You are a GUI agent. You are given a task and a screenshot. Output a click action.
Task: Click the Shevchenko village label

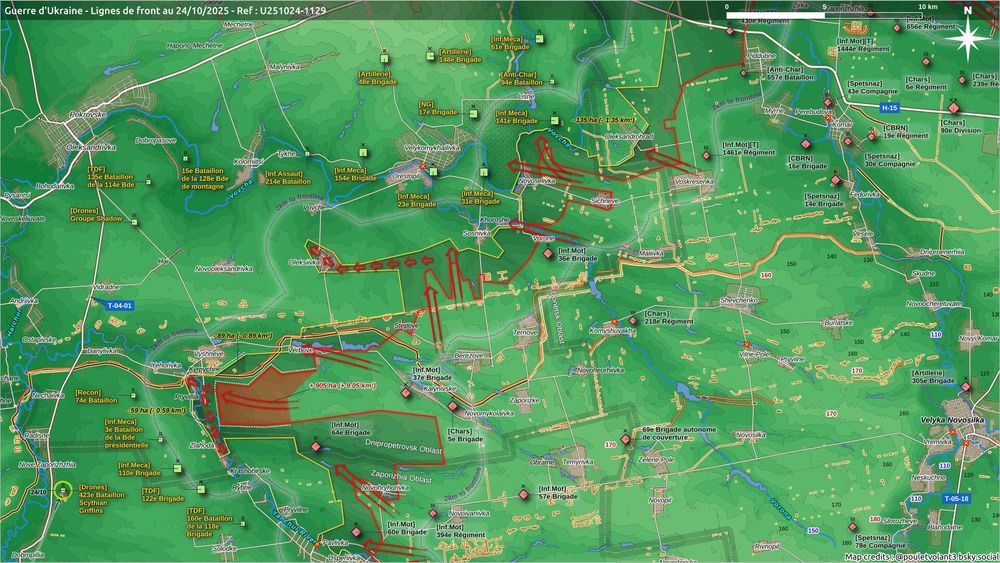point(739,300)
